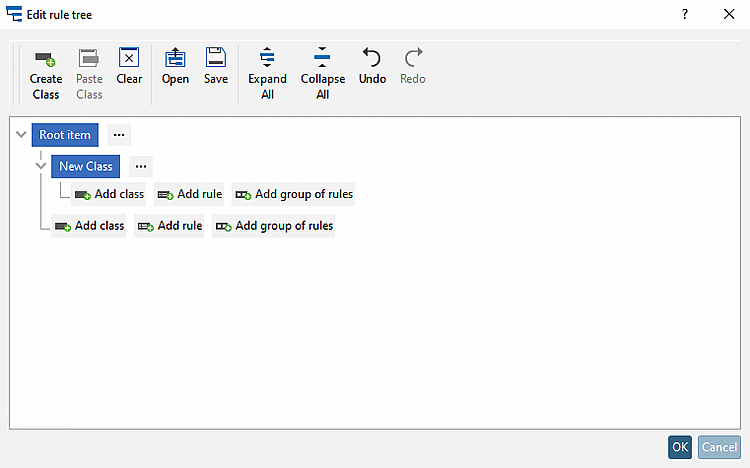Confirm with the OK button
750x468 pixels.
pos(680,447)
